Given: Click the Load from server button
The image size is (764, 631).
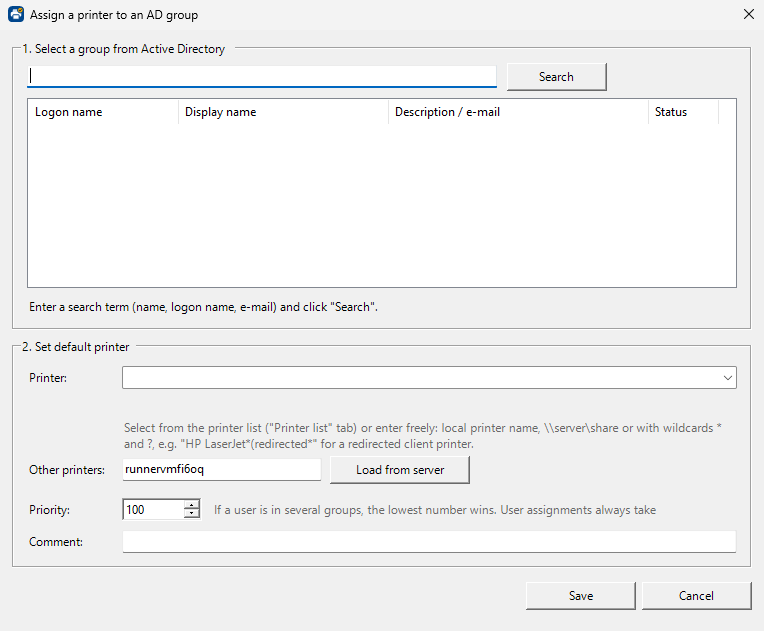Looking at the screenshot, I should [400, 470].
